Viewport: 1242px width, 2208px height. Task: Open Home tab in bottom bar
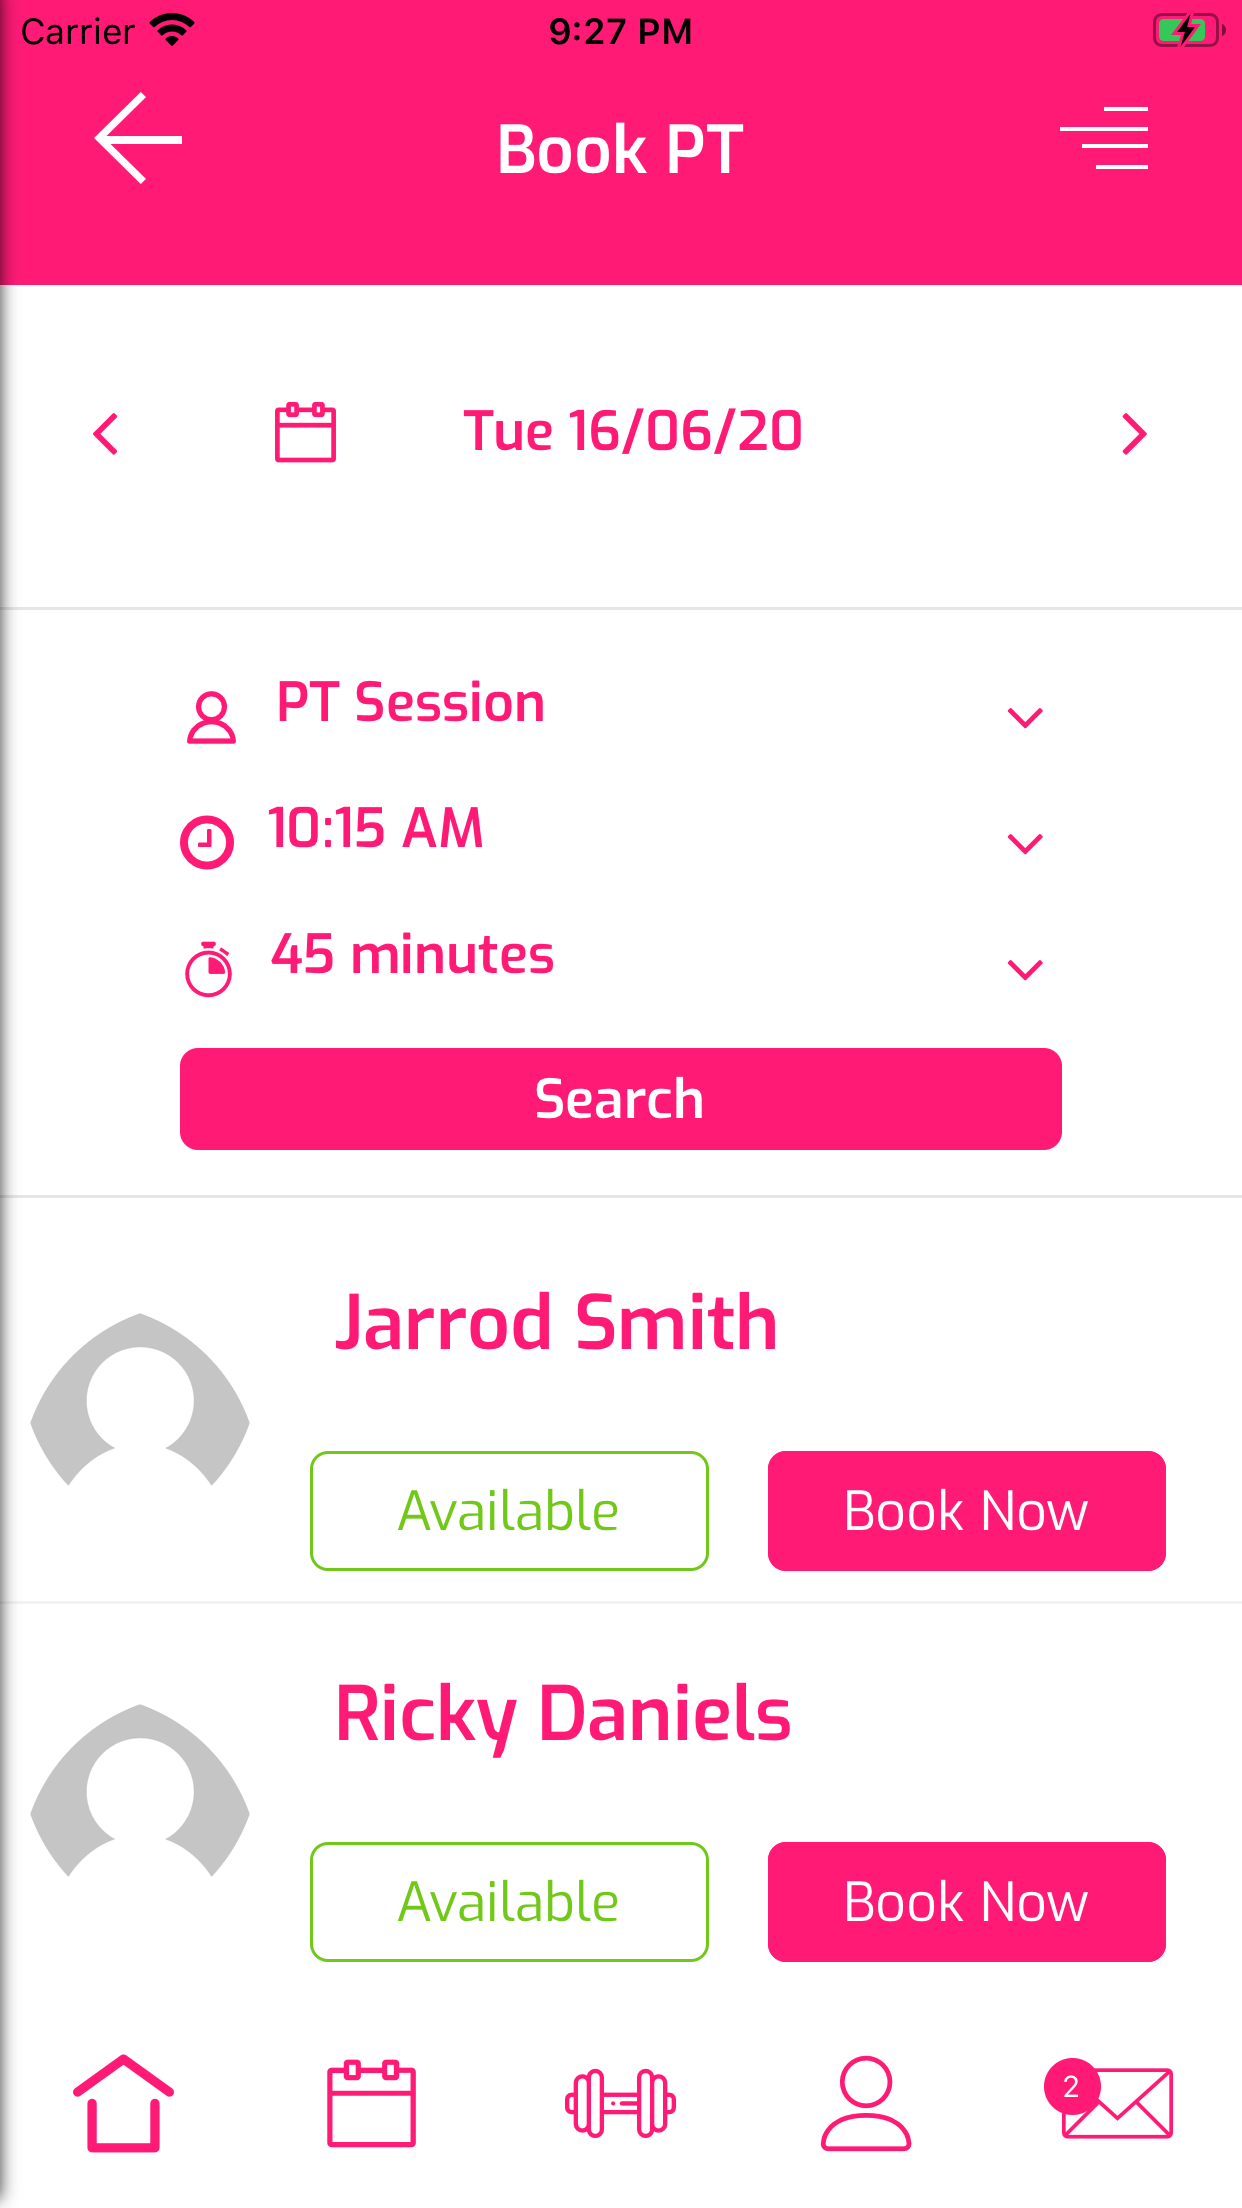[x=123, y=2102]
